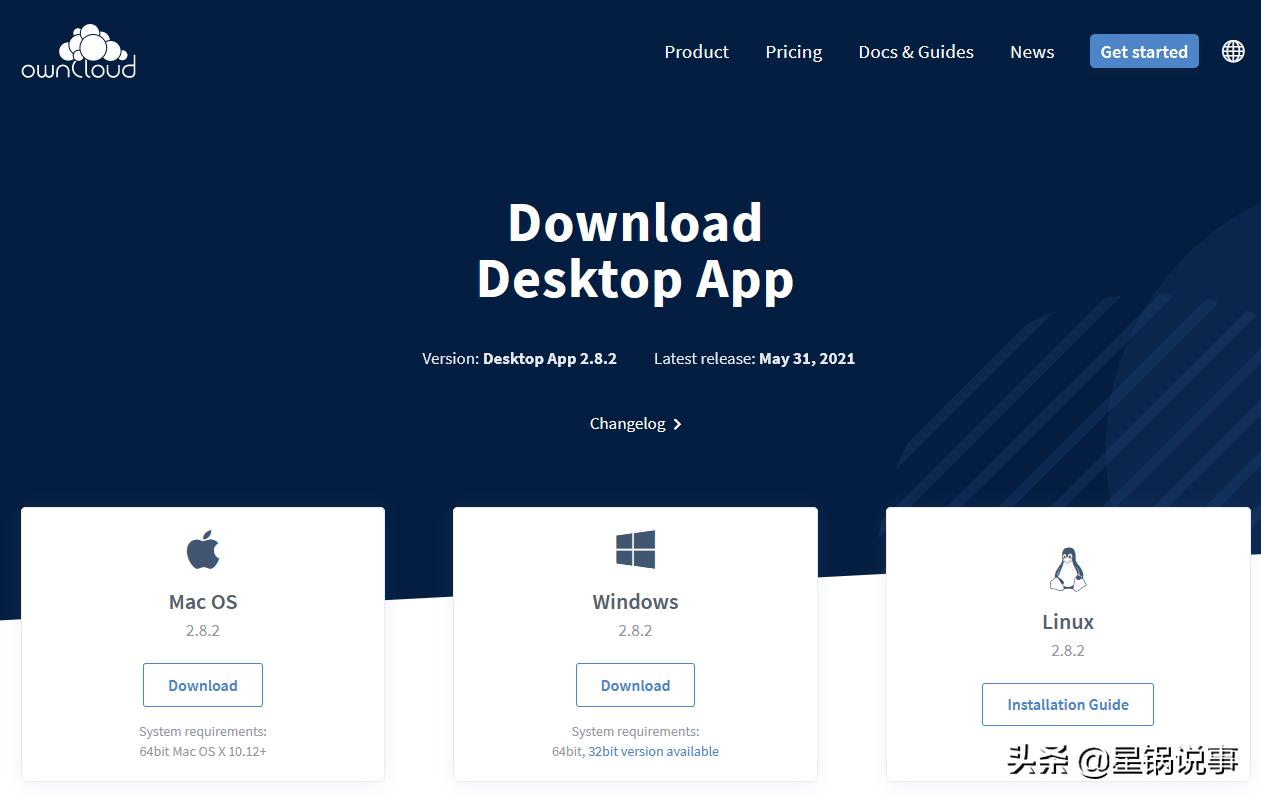1261x799 pixels.
Task: Click 64bit Mac OS X 10.12+ text
Action: pos(203,751)
